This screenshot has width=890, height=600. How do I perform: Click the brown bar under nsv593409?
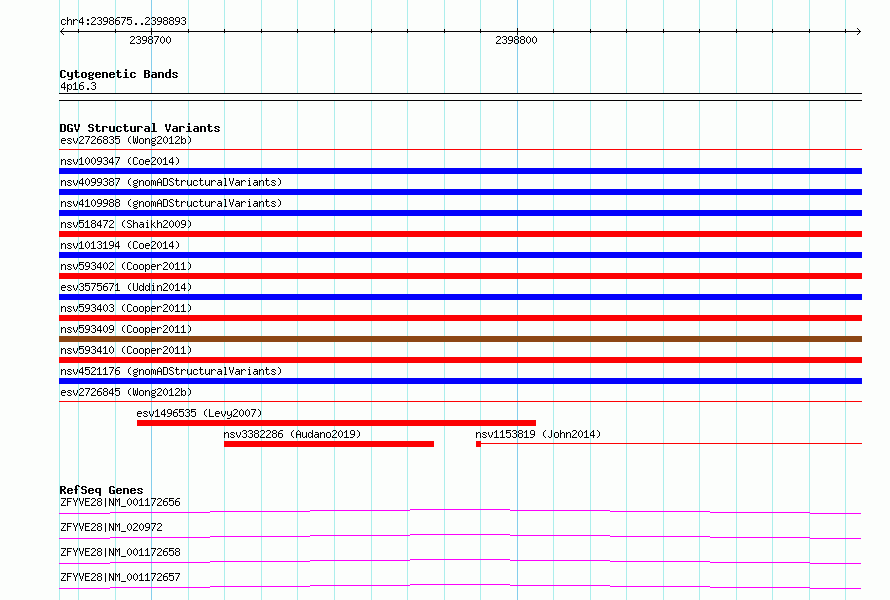click(460, 339)
